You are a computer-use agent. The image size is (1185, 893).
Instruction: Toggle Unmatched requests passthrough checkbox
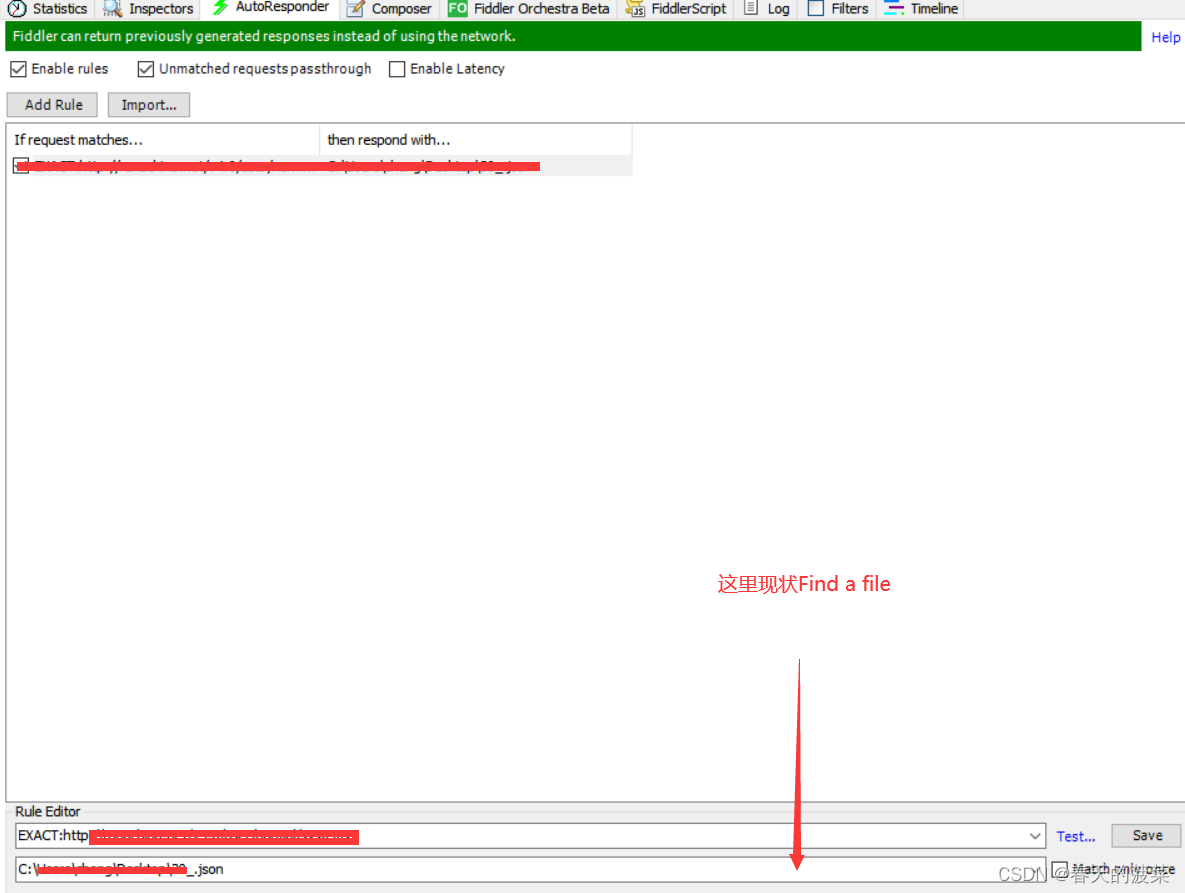[x=146, y=70]
